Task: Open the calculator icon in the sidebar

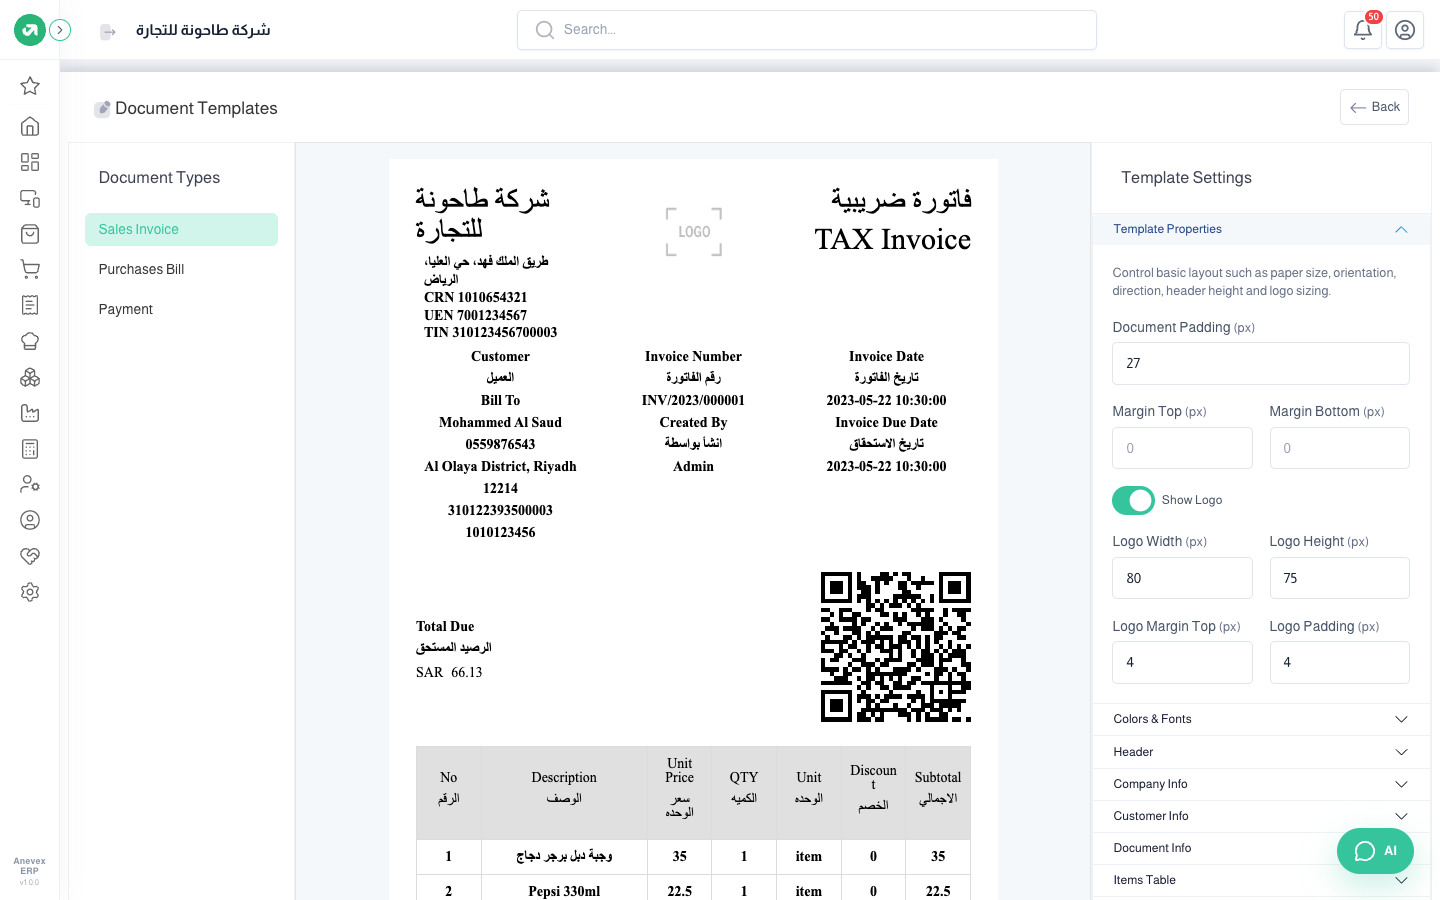Action: point(30,449)
